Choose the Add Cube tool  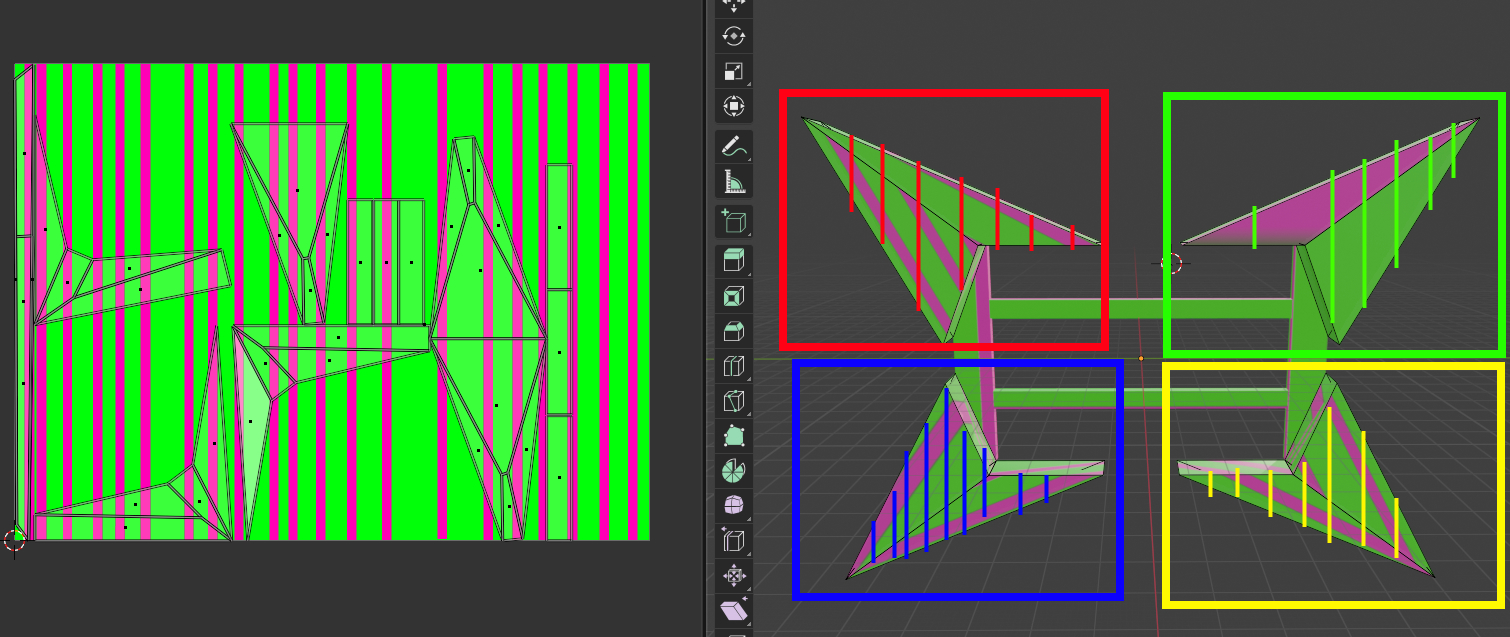(x=733, y=223)
